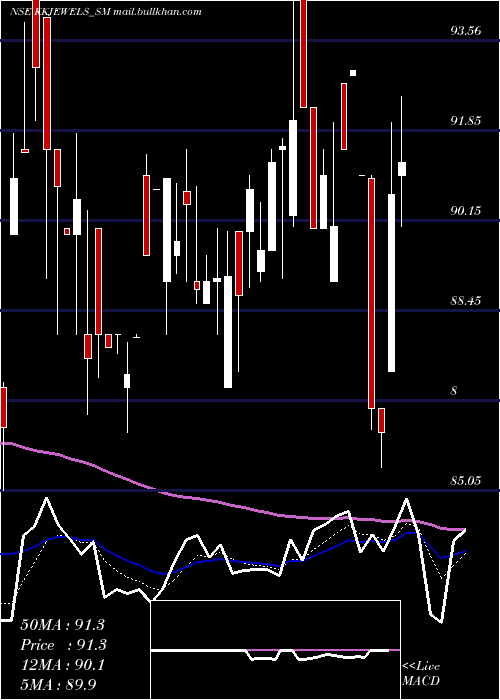
Task: Click the 12MA : 90.1 readout
Action: pyautogui.click(x=62, y=665)
